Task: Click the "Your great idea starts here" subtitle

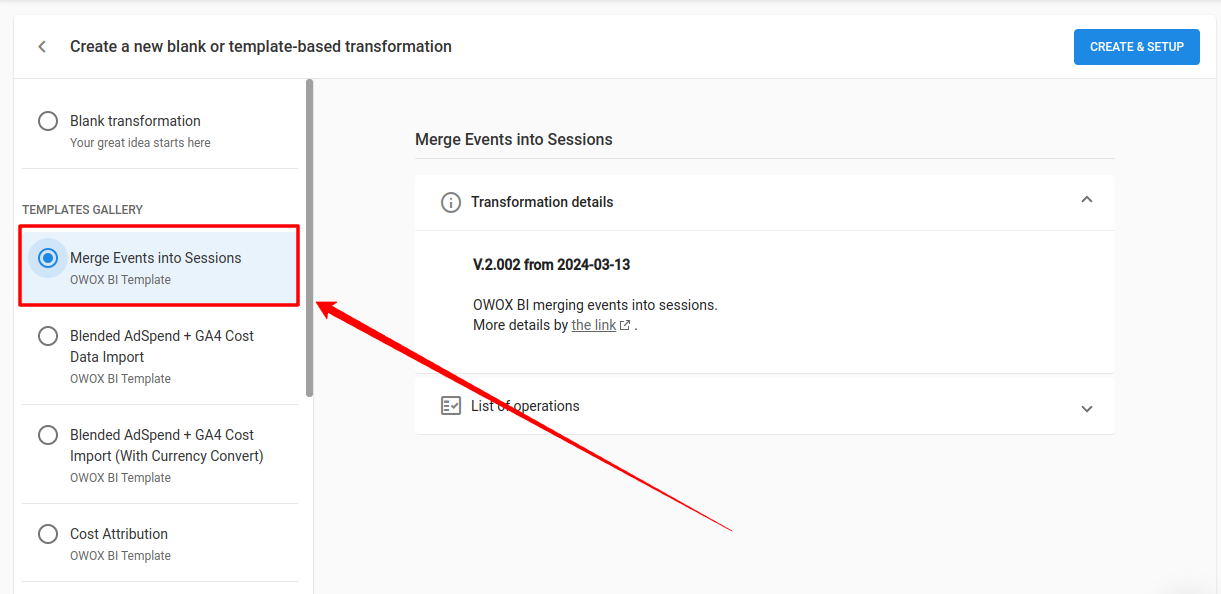Action: pos(140,142)
